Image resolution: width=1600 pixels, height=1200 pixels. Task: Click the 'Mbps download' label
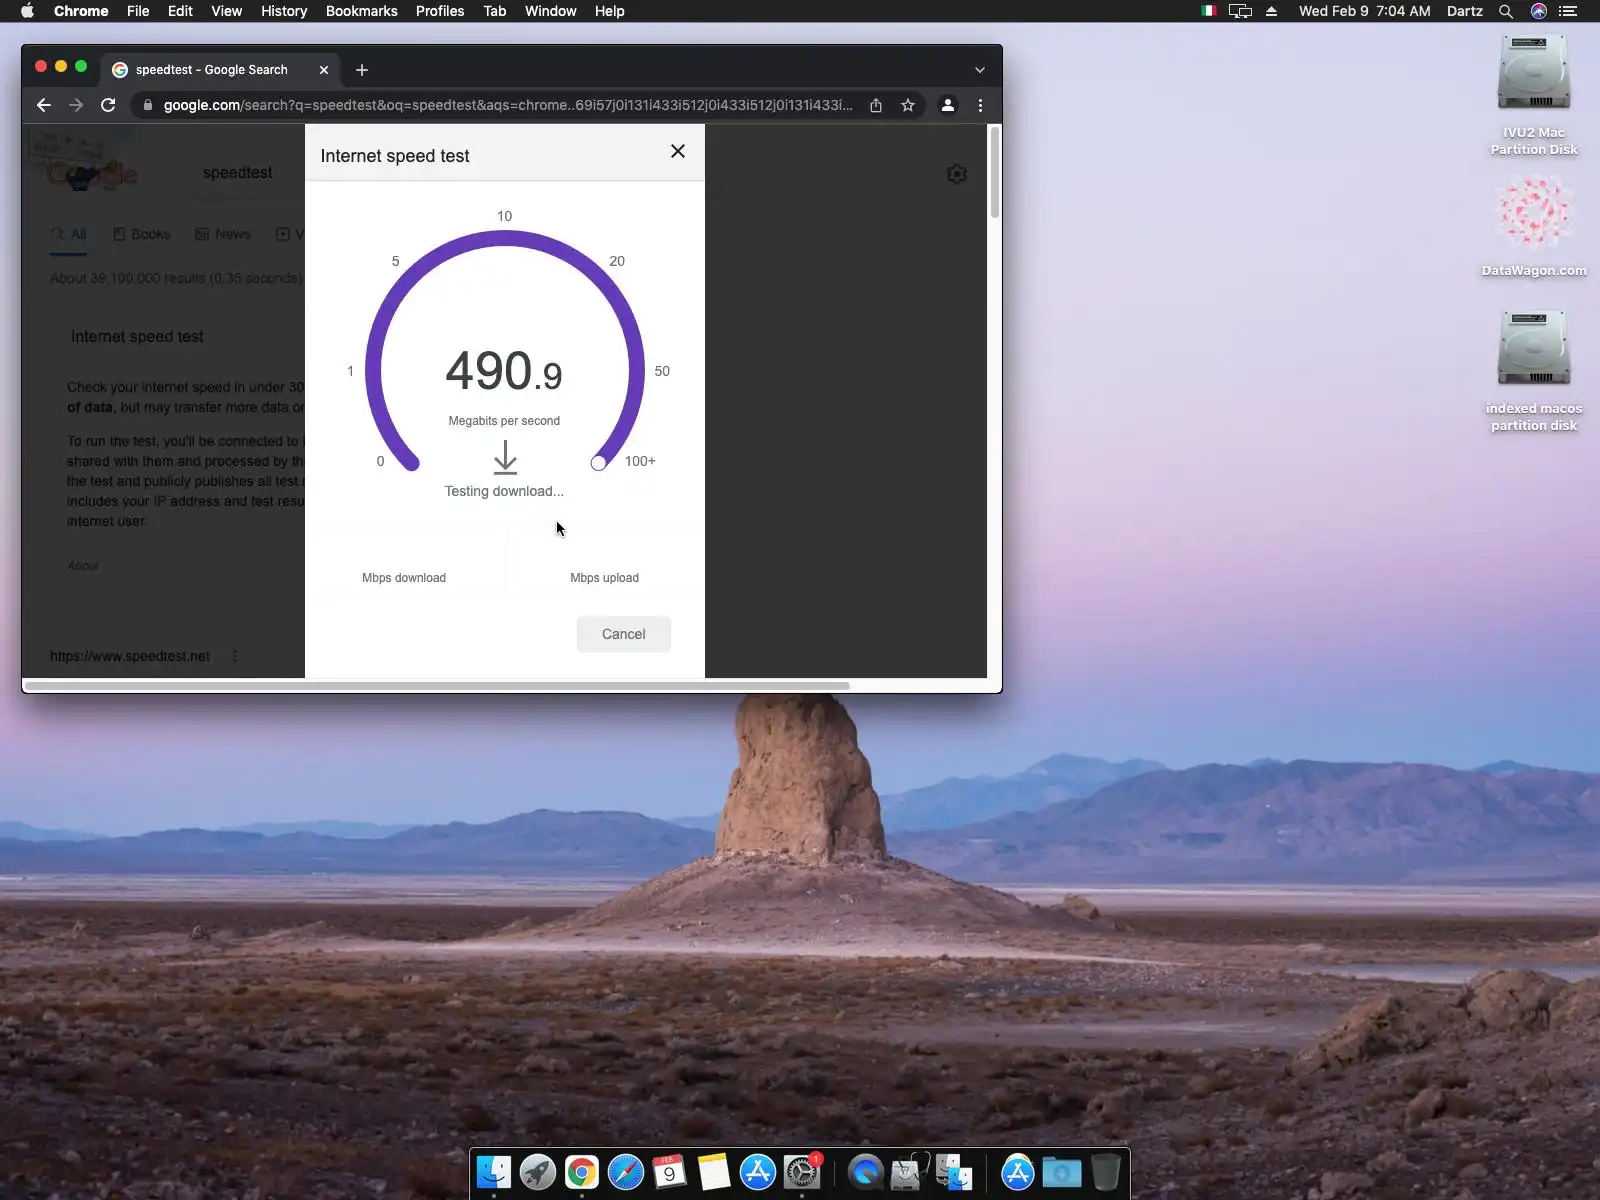(404, 578)
